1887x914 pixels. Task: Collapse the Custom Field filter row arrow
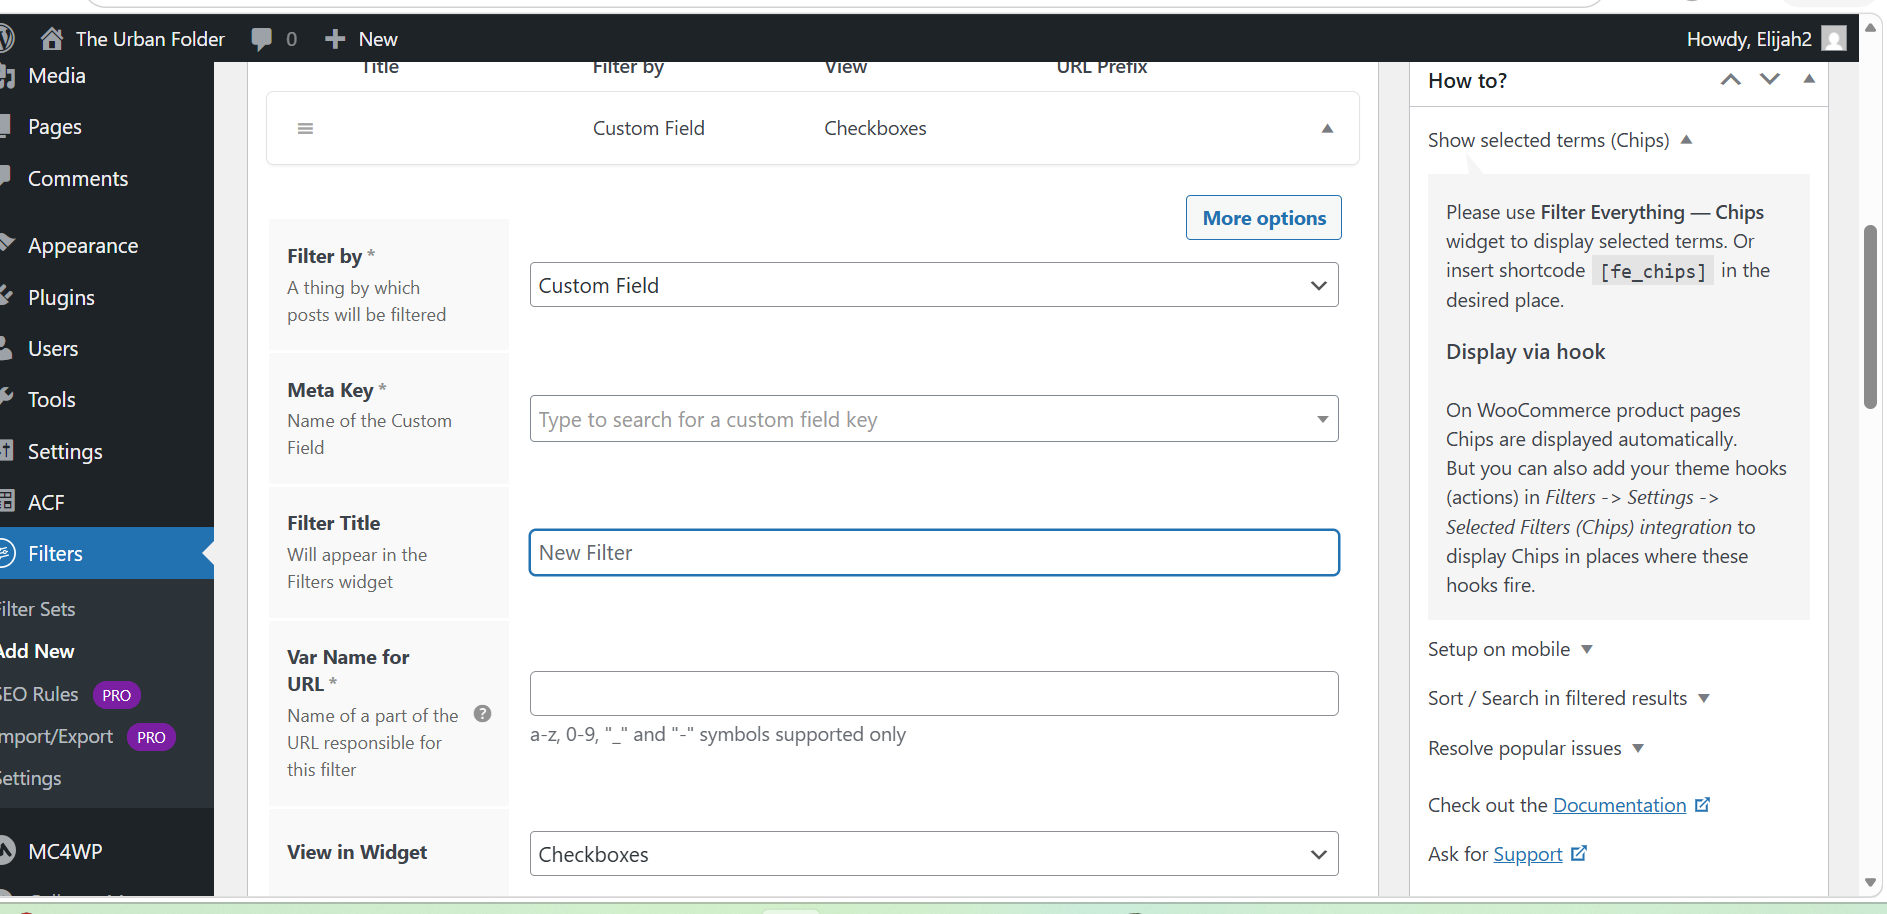click(x=1327, y=128)
